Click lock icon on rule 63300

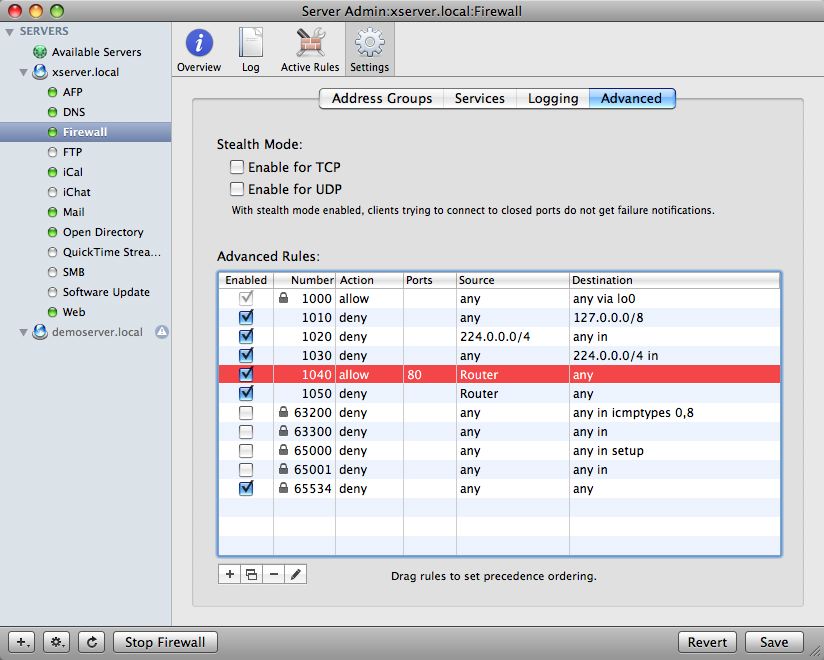pyautogui.click(x=283, y=431)
